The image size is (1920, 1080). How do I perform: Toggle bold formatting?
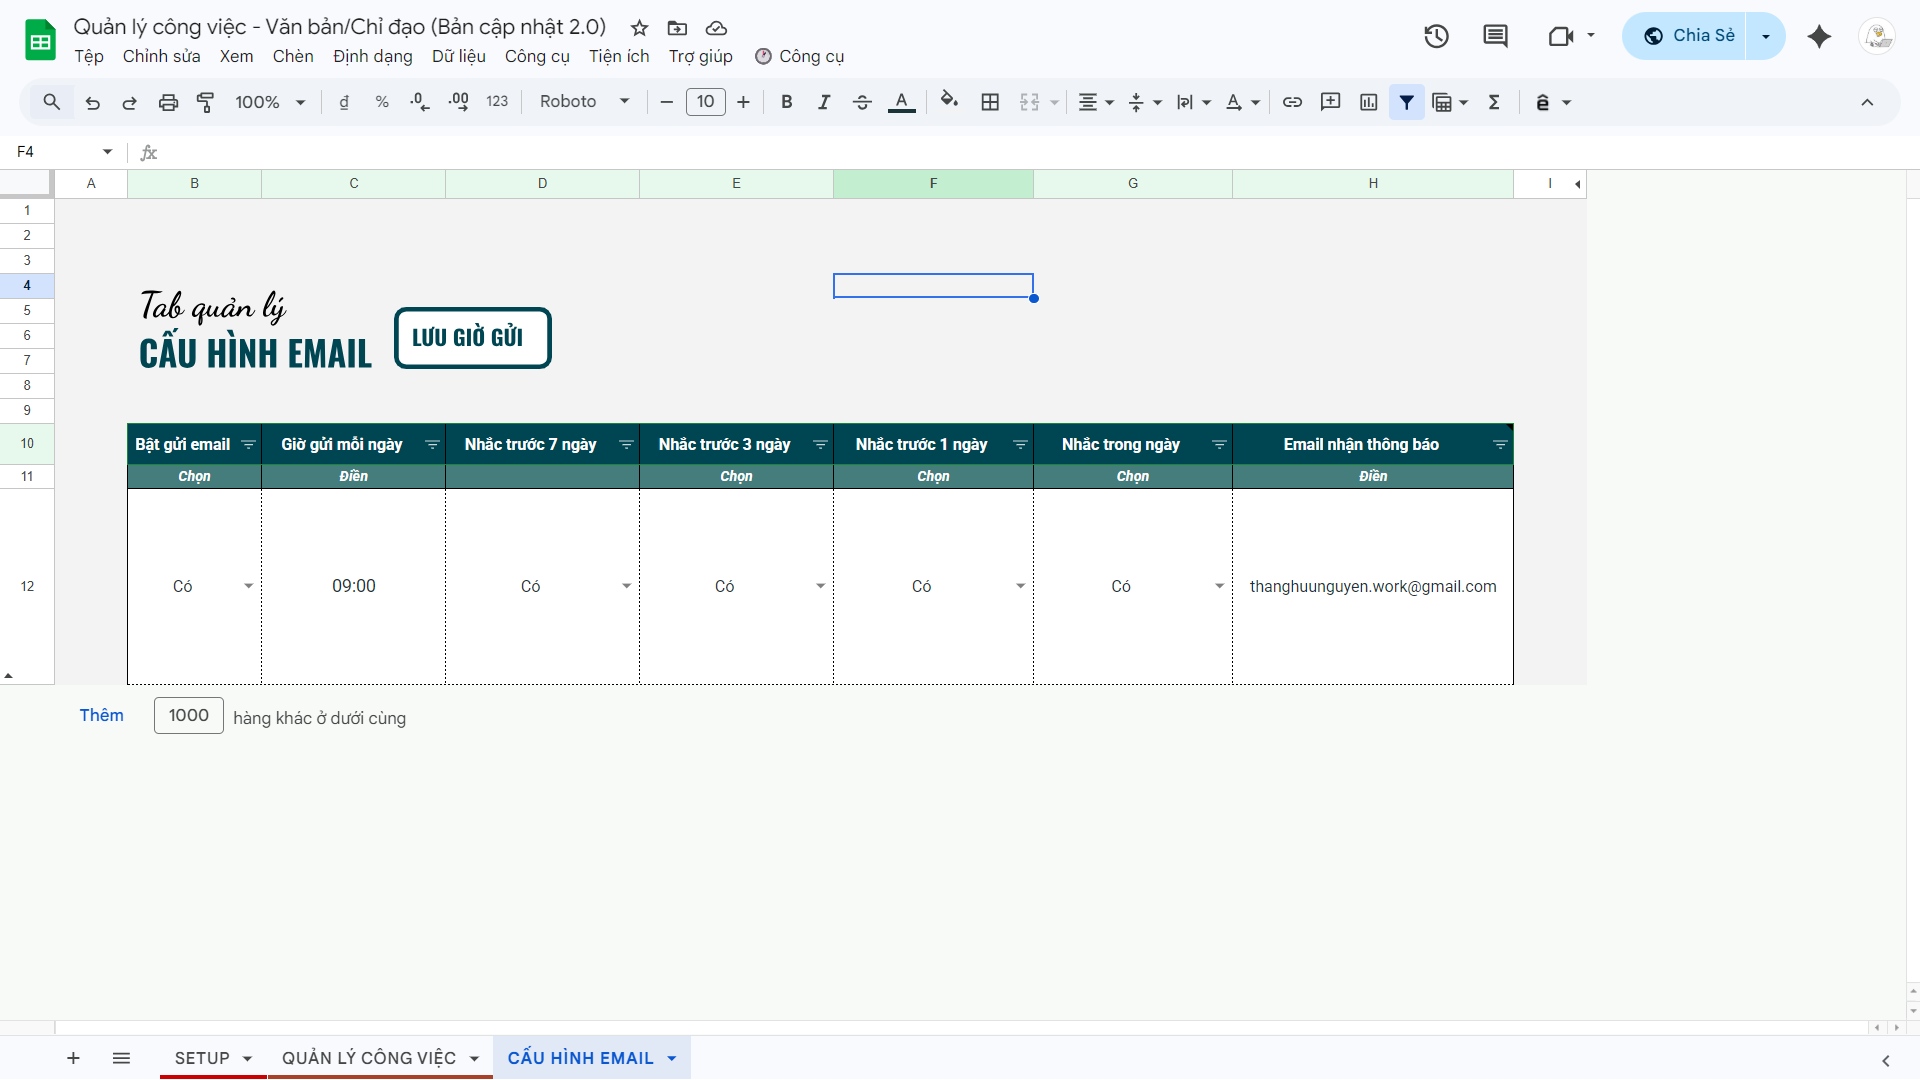click(787, 102)
